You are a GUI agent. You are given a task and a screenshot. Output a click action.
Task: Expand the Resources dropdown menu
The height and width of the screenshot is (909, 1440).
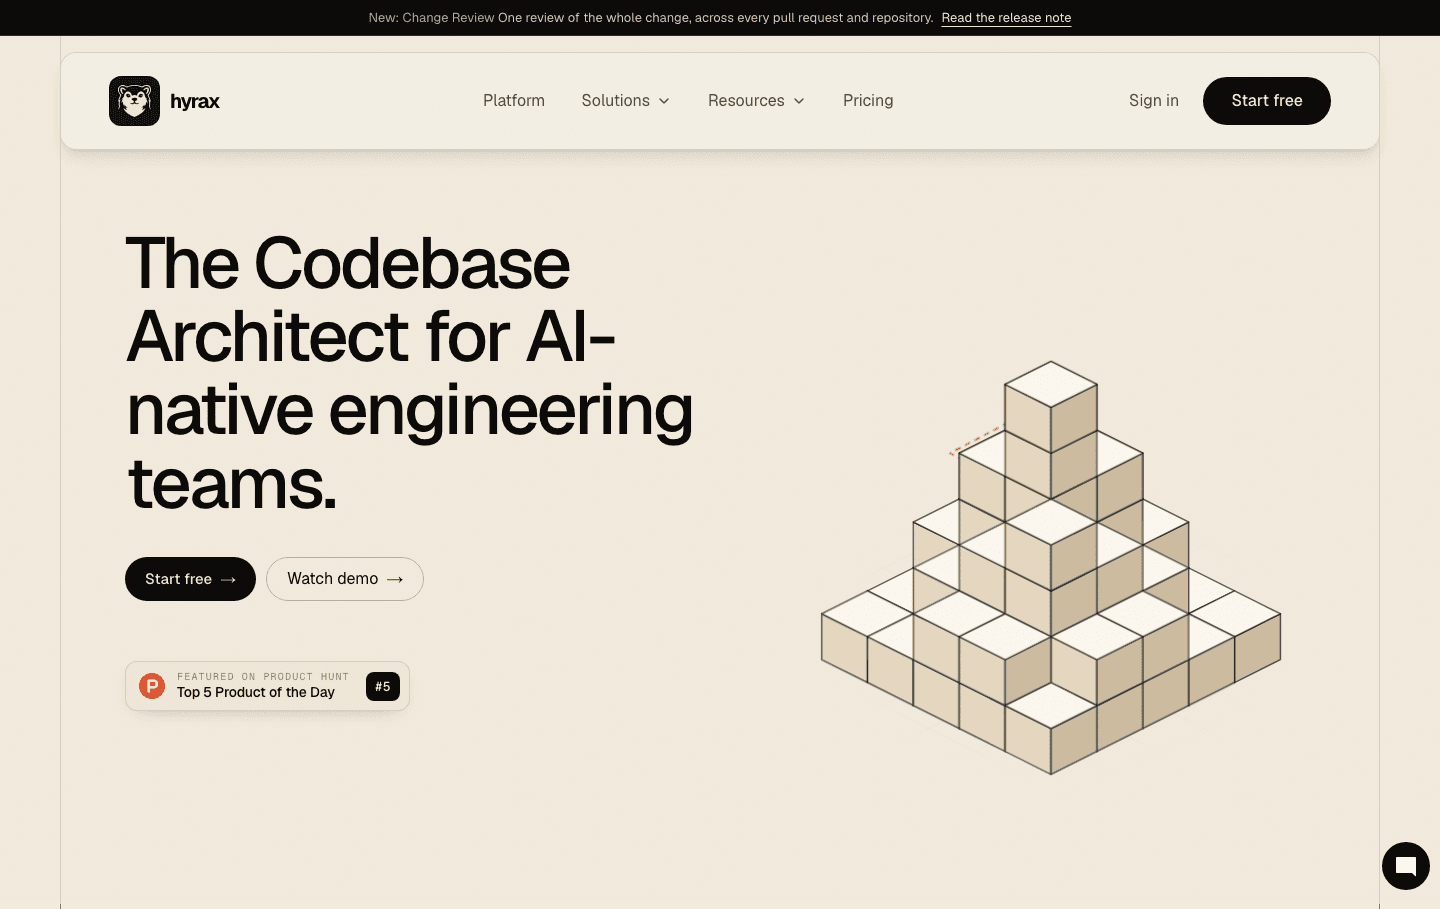(x=757, y=101)
